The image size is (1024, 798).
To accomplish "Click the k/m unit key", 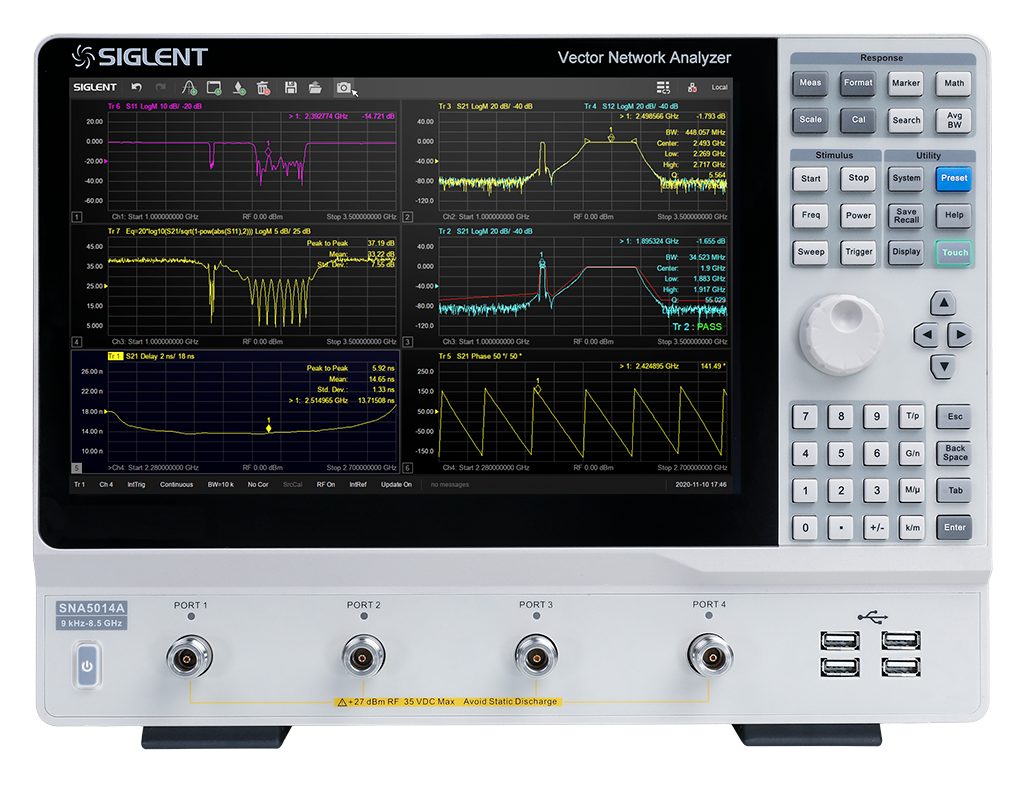I will [912, 527].
